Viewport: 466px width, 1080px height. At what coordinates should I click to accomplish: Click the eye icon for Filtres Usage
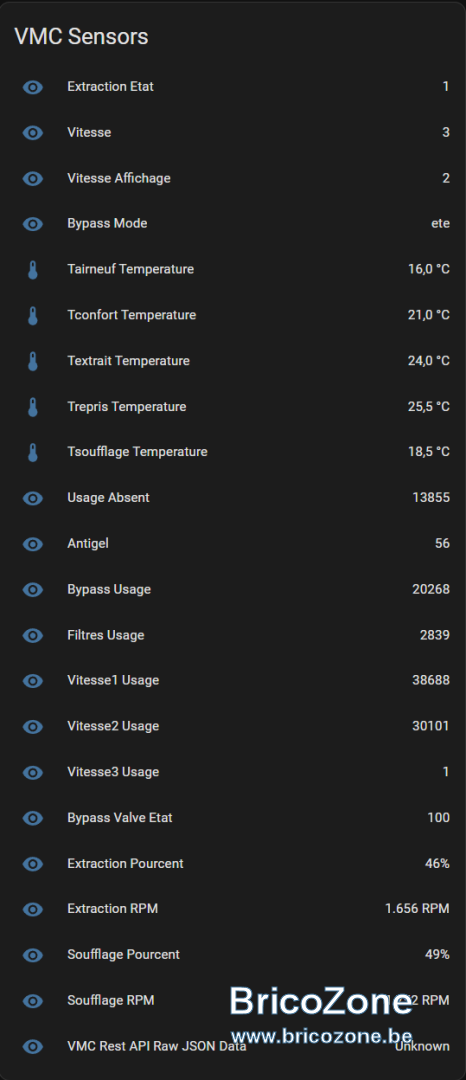[x=32, y=635]
